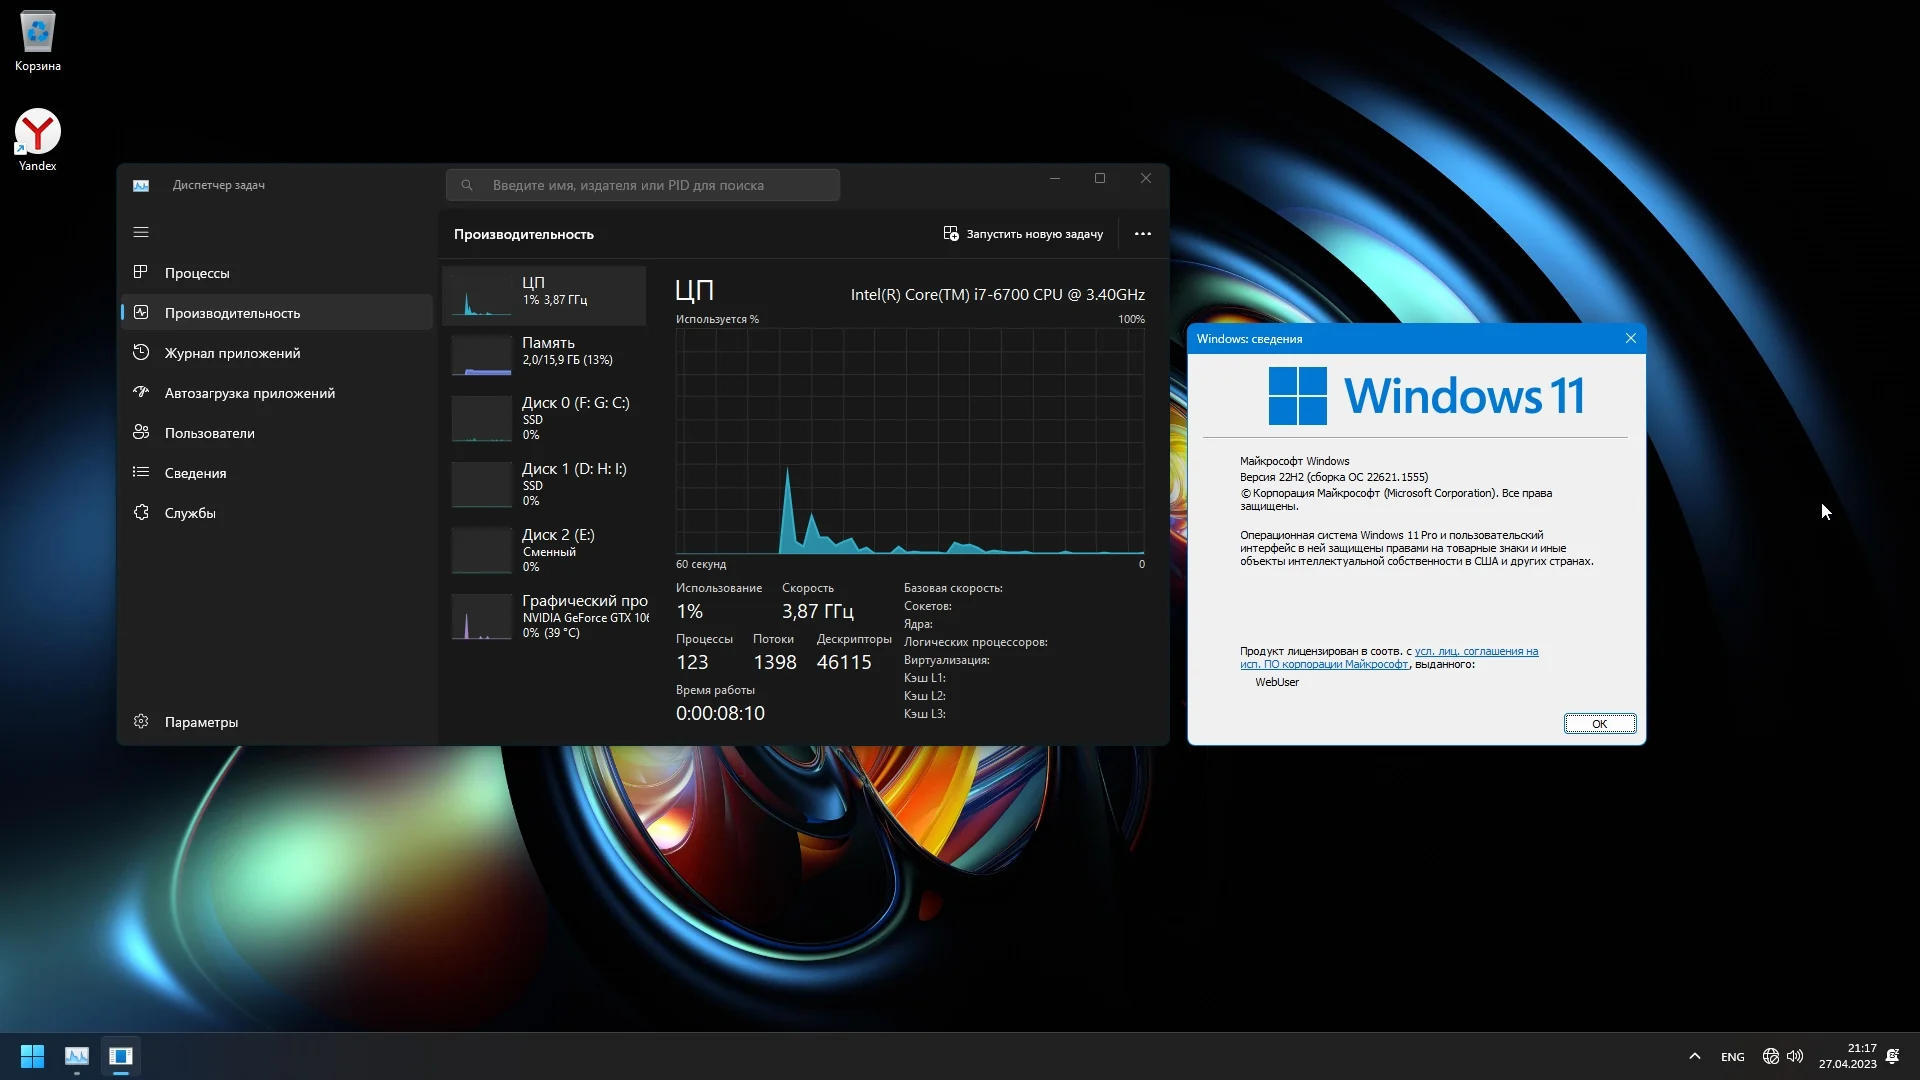Go to the Users page
This screenshot has height=1080, width=1920.
[209, 433]
